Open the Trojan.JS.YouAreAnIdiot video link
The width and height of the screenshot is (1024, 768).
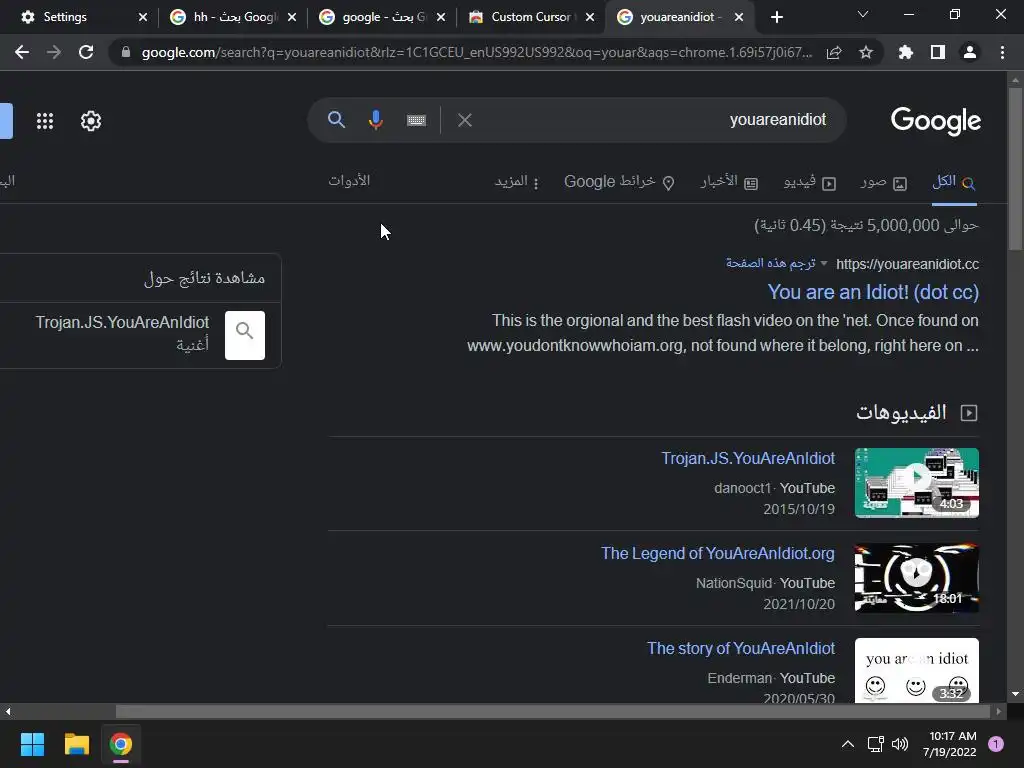[x=748, y=458]
